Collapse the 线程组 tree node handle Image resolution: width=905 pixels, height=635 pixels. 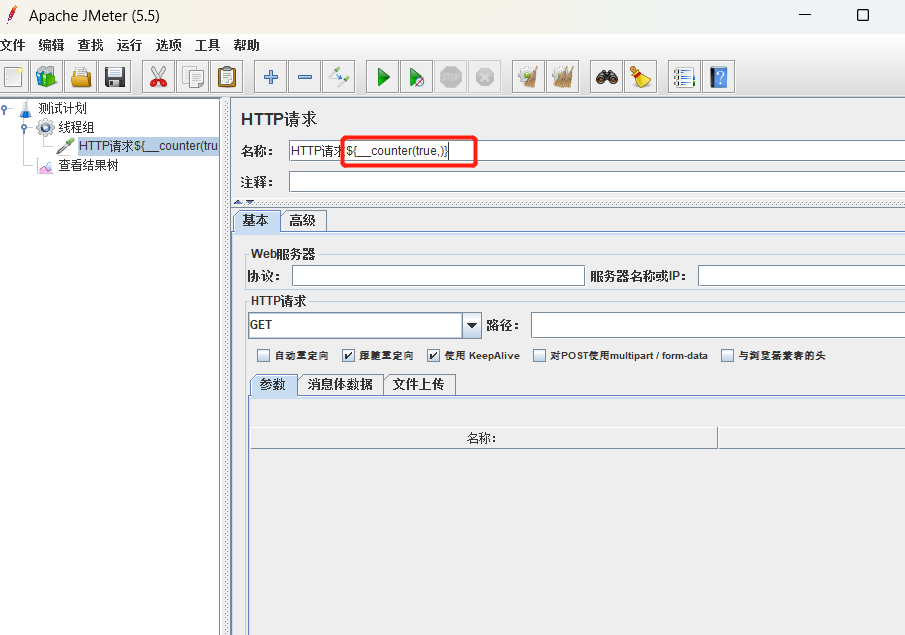click(x=24, y=128)
